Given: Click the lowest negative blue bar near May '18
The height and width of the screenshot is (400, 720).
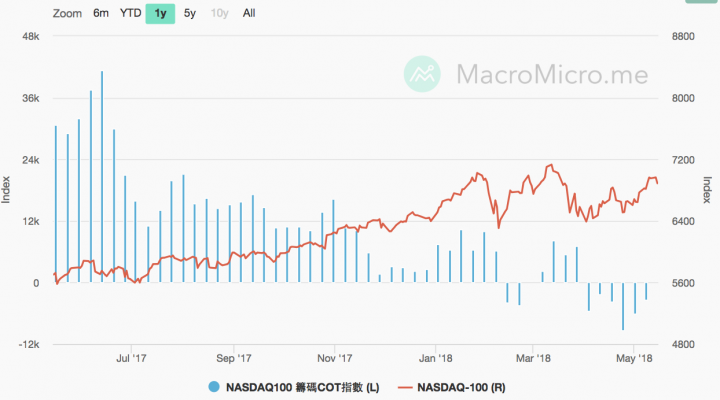Looking at the screenshot, I should [x=623, y=306].
